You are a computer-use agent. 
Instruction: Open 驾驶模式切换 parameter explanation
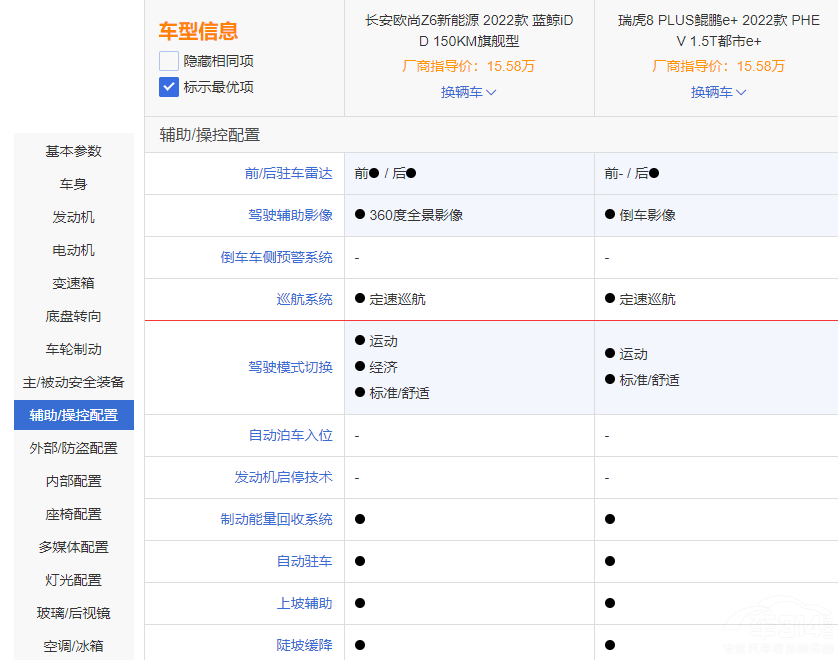click(x=290, y=367)
